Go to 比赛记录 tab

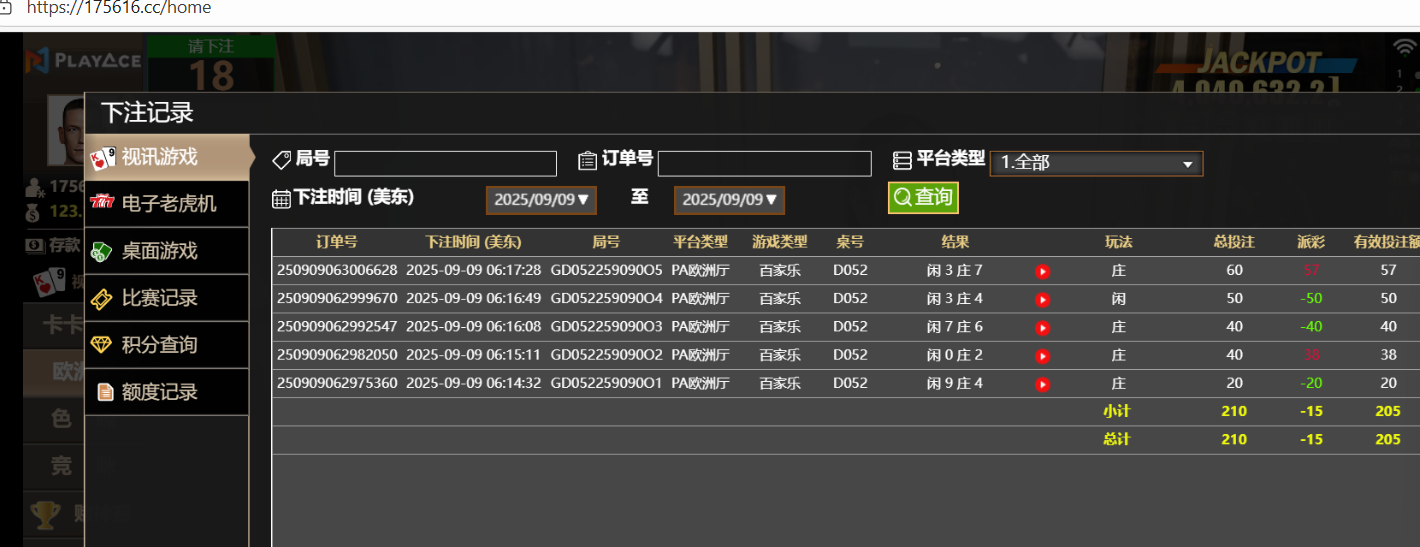click(x=167, y=298)
